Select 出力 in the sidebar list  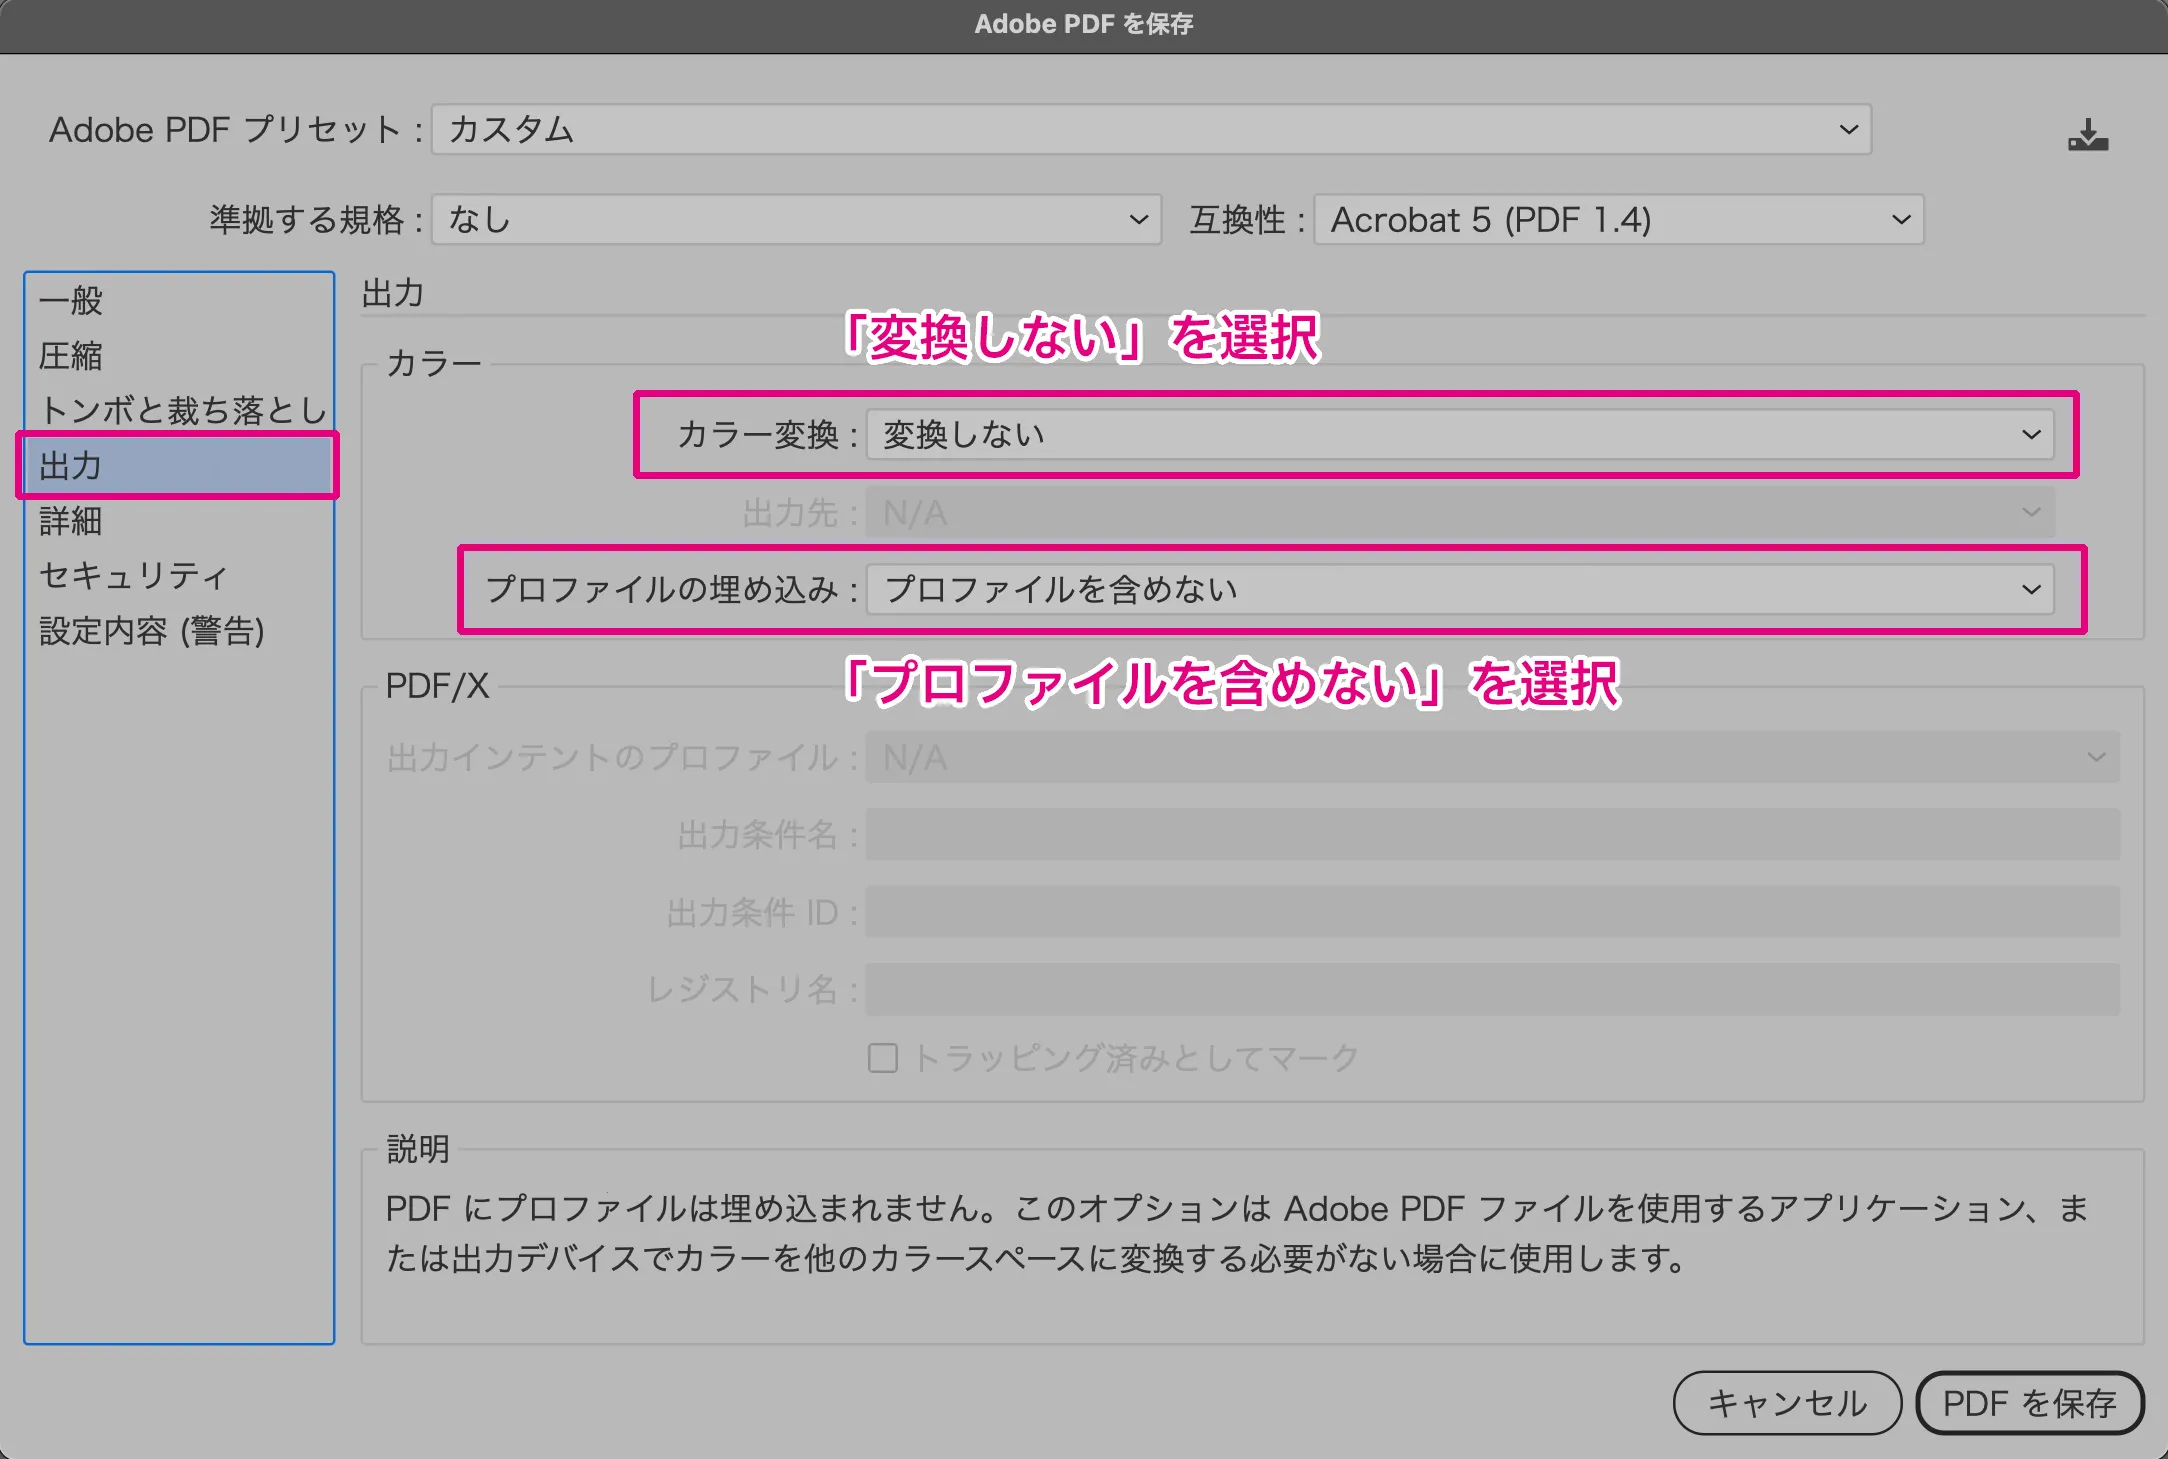(178, 465)
